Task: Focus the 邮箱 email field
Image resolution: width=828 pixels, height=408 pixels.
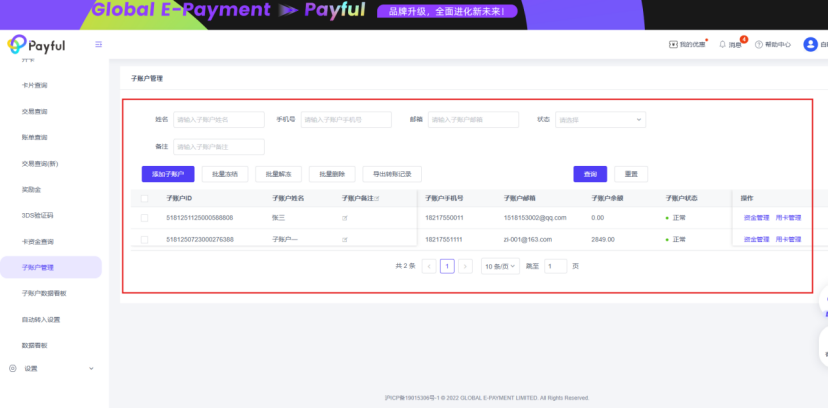Action: (x=474, y=120)
